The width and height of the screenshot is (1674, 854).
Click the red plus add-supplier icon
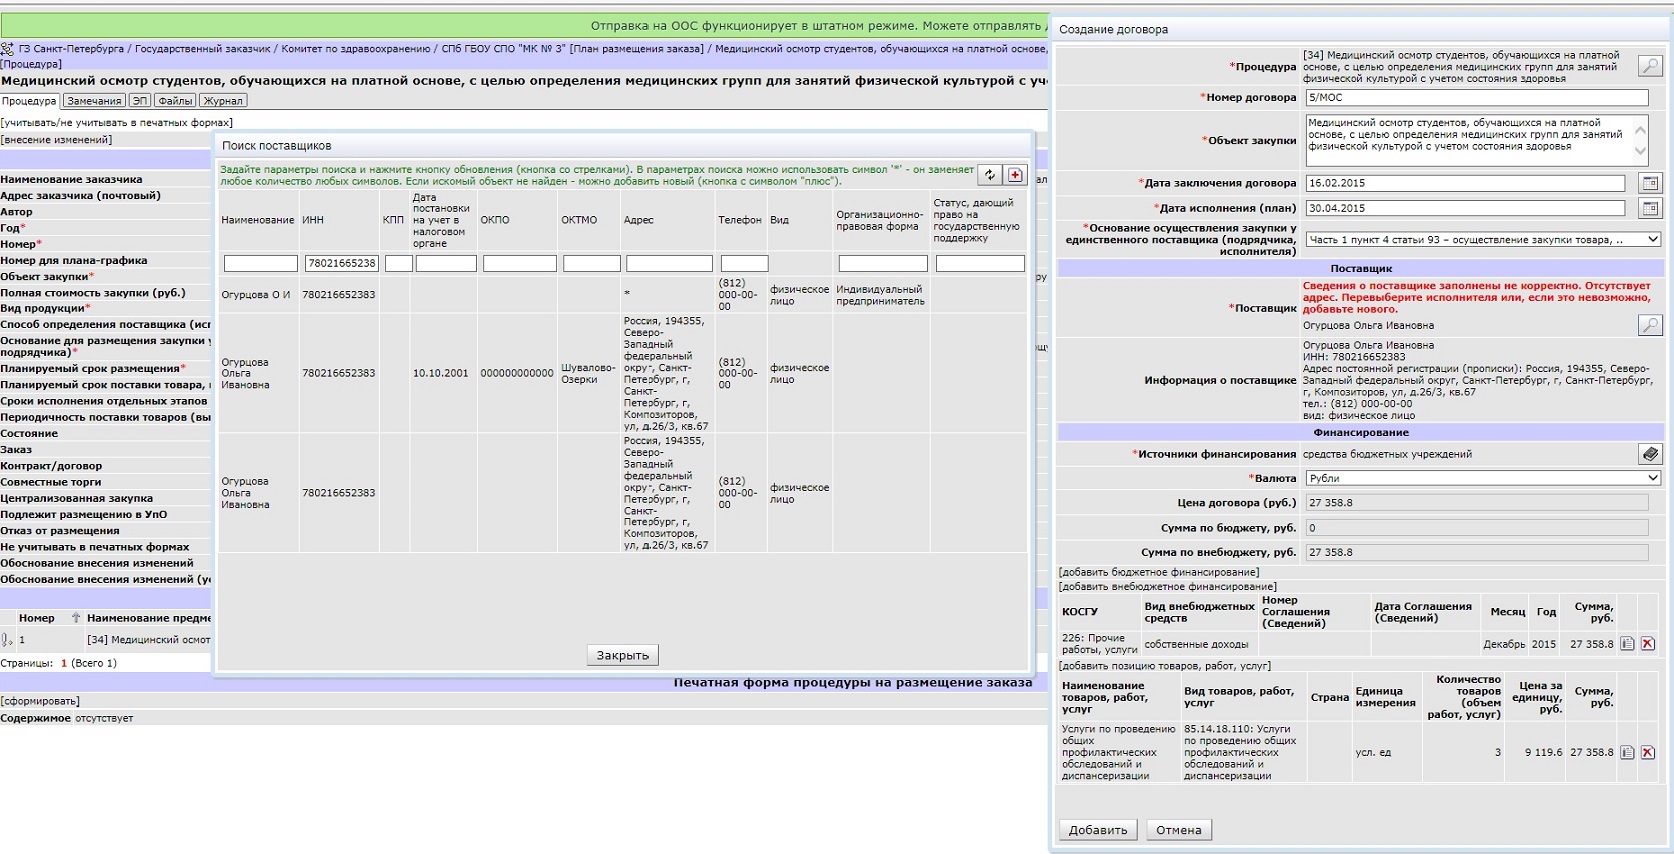(1015, 175)
